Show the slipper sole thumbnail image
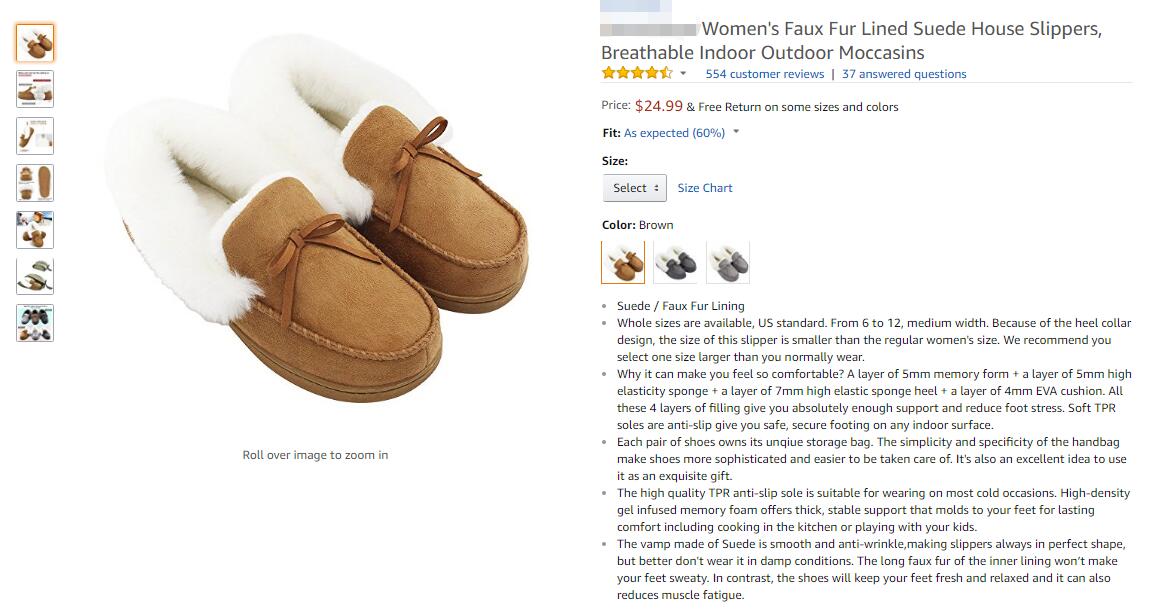 coord(35,183)
